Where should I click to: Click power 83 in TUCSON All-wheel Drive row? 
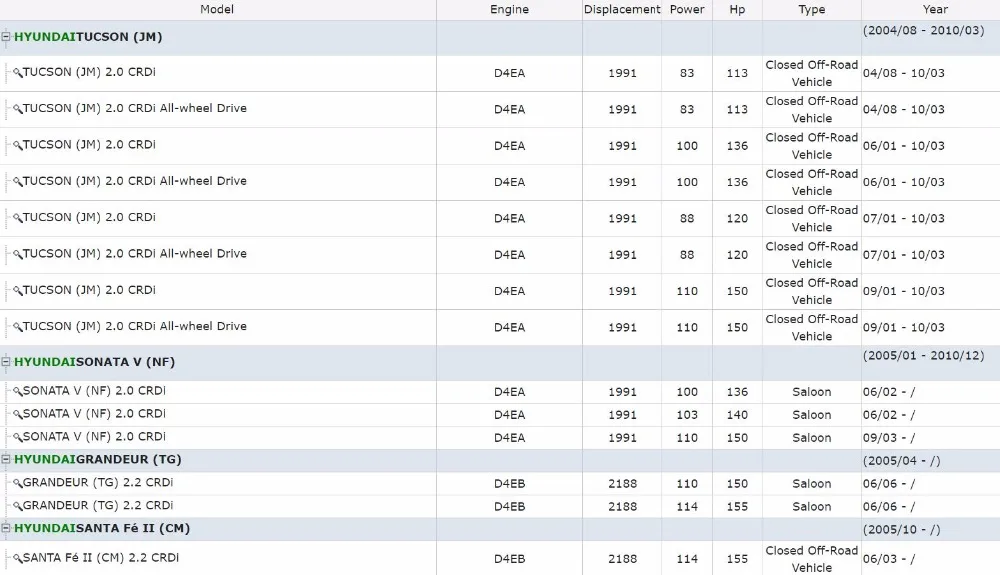pyautogui.click(x=687, y=110)
